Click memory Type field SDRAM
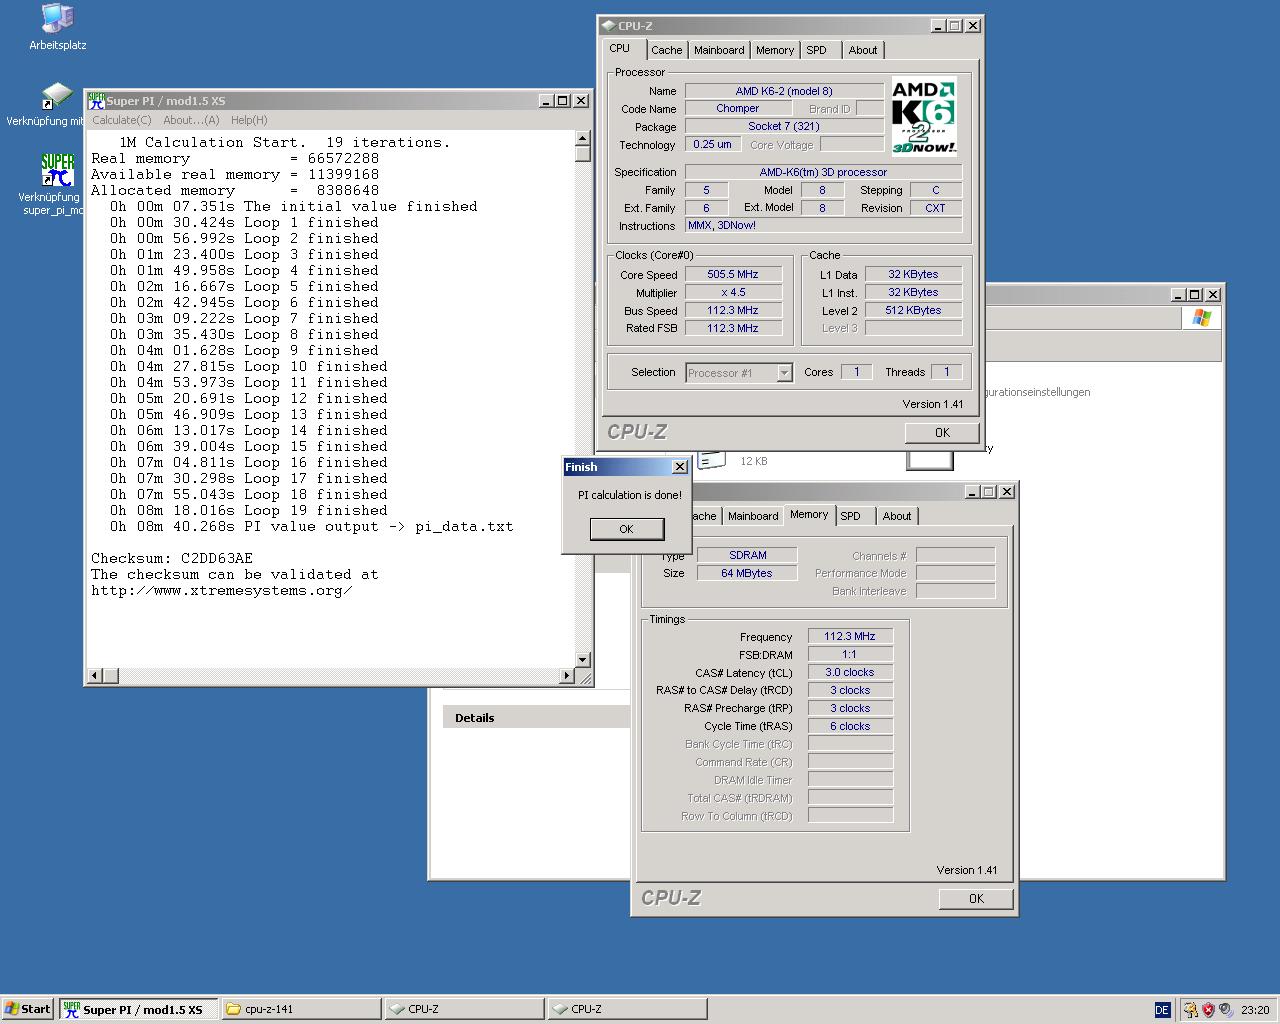 pyautogui.click(x=748, y=555)
